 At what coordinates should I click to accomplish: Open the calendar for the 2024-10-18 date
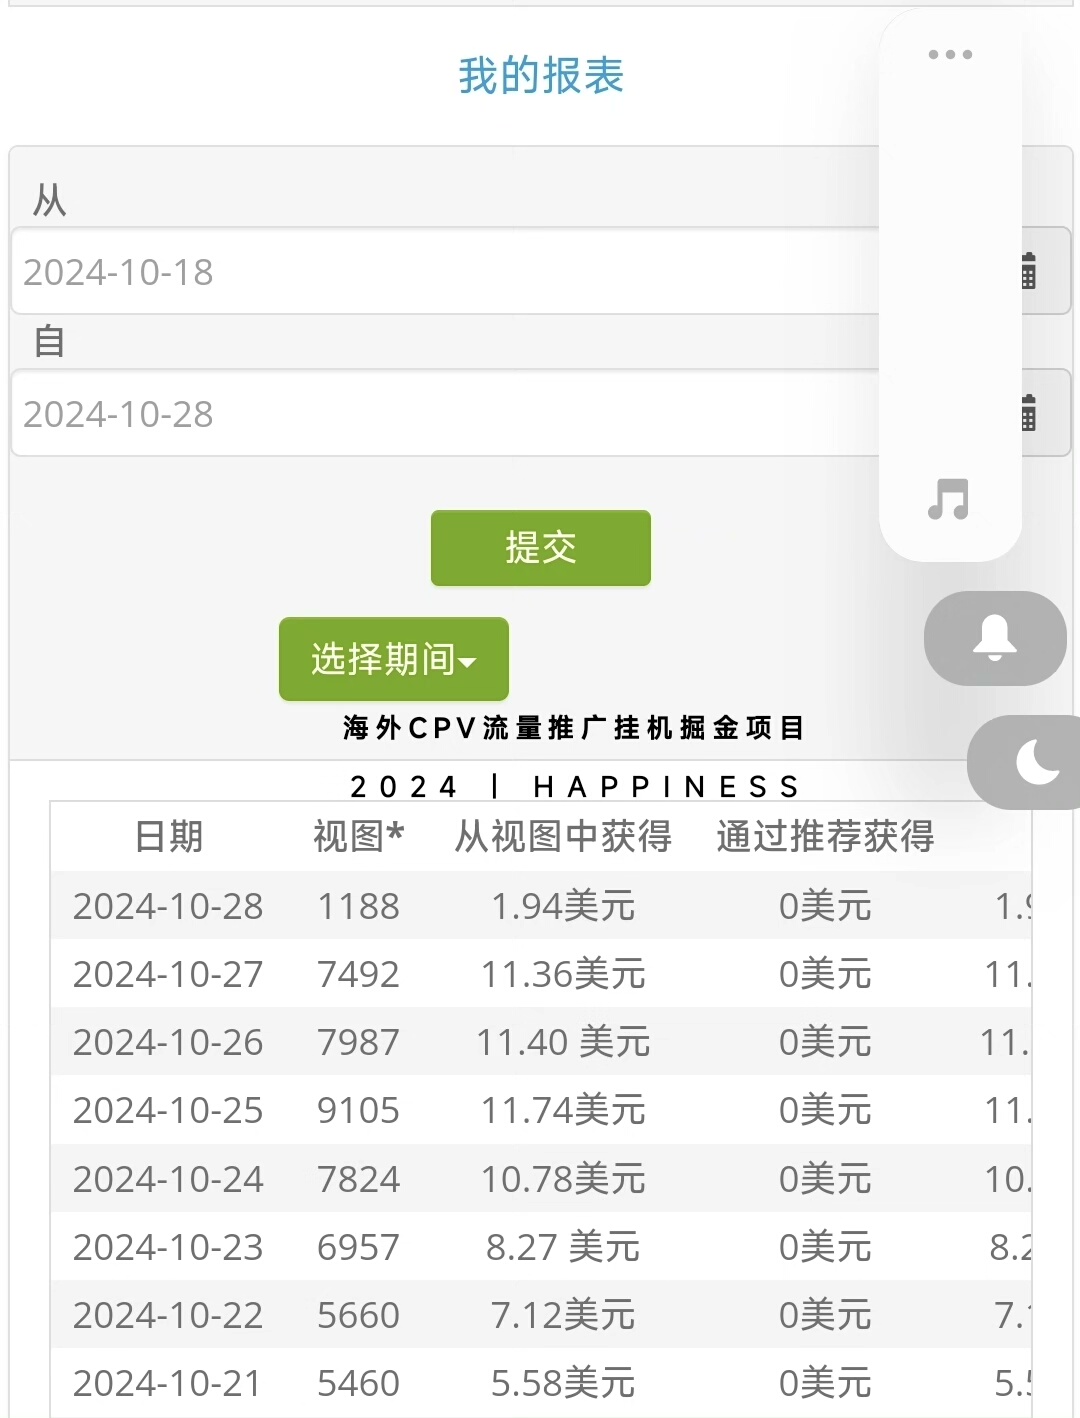click(x=1030, y=271)
